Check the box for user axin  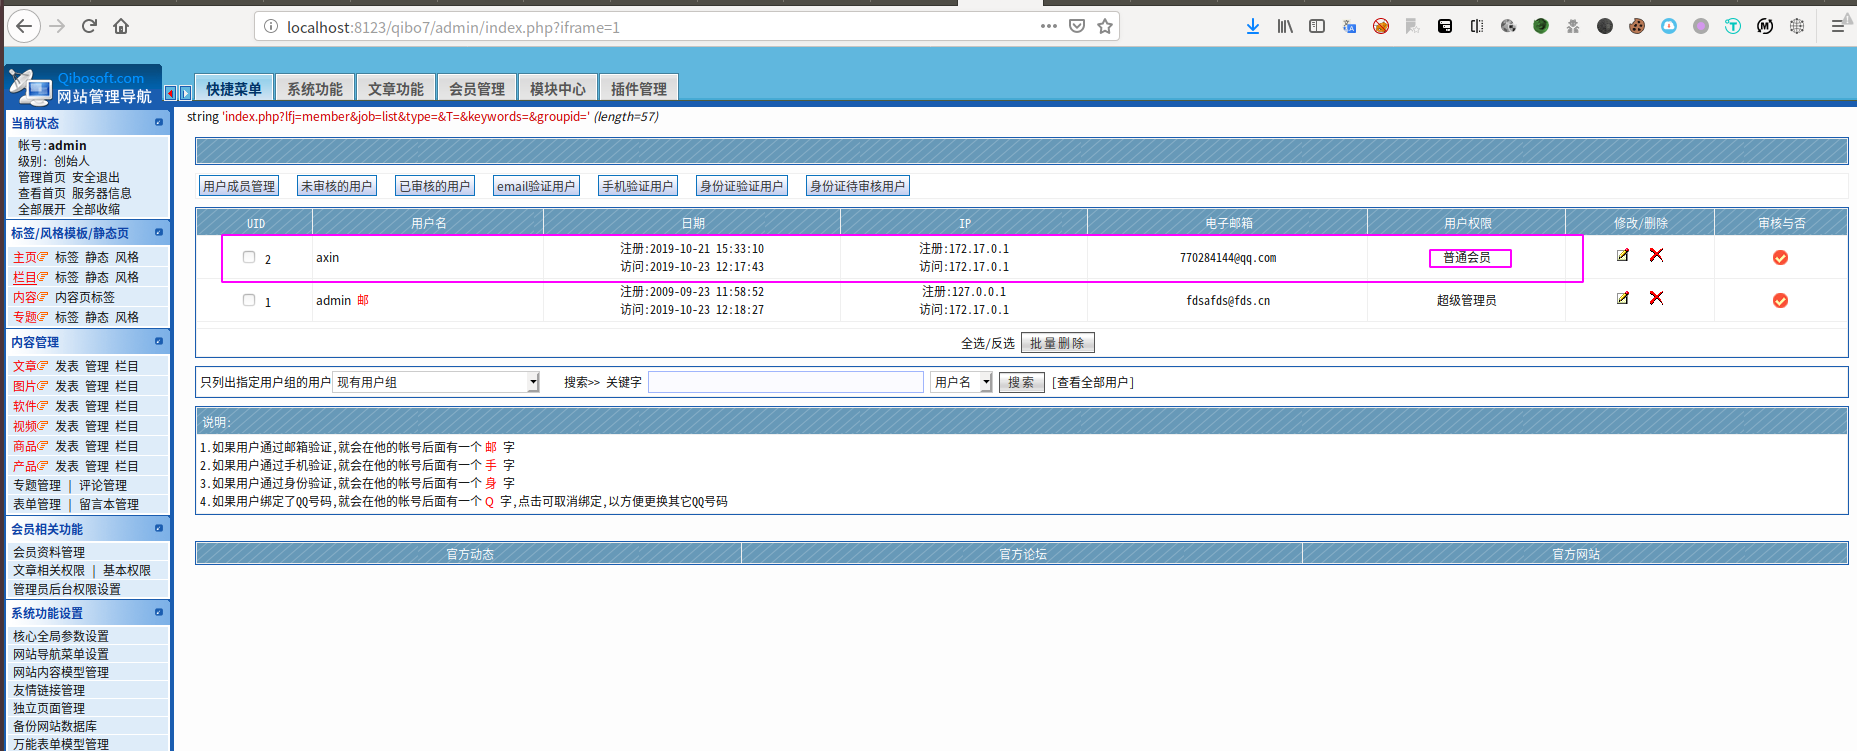(249, 257)
